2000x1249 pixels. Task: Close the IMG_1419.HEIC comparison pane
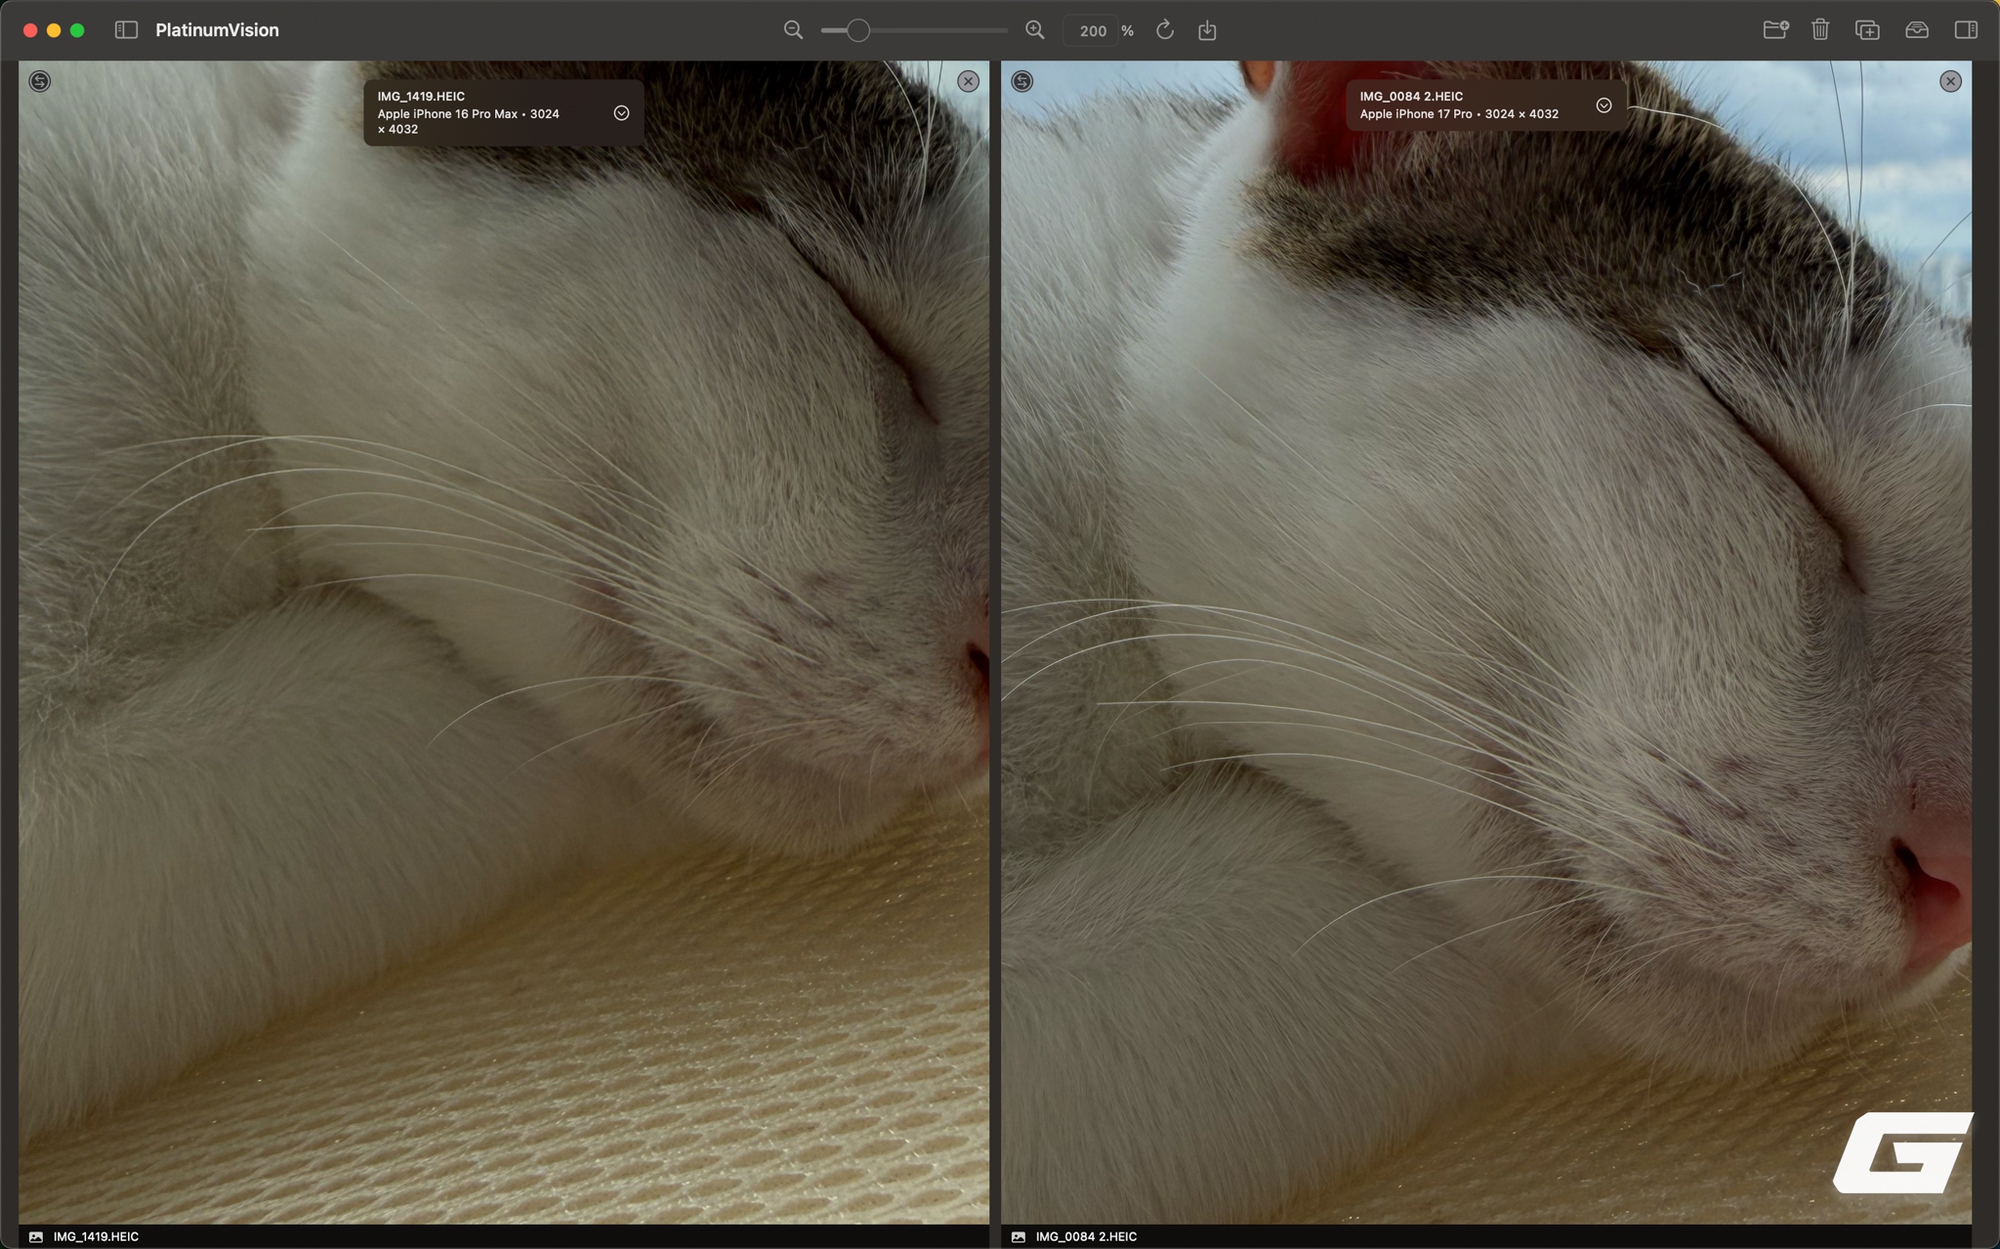[x=968, y=81]
